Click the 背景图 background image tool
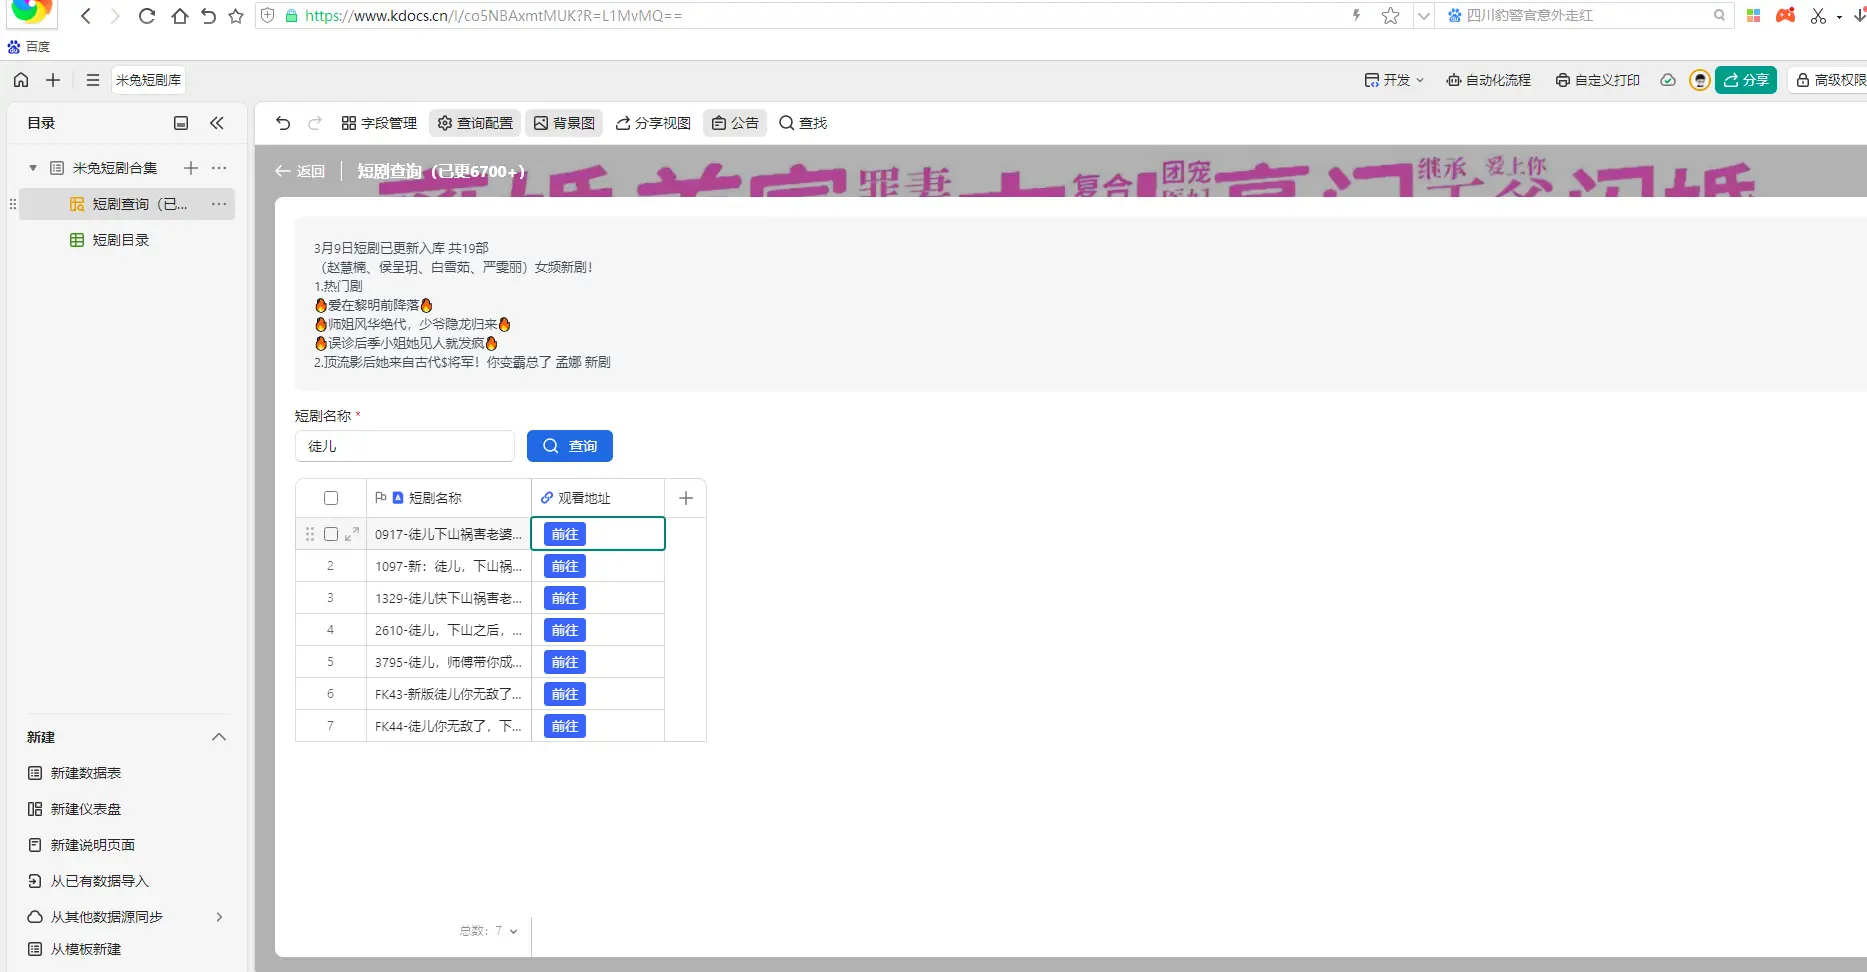The image size is (1867, 972). 563,122
